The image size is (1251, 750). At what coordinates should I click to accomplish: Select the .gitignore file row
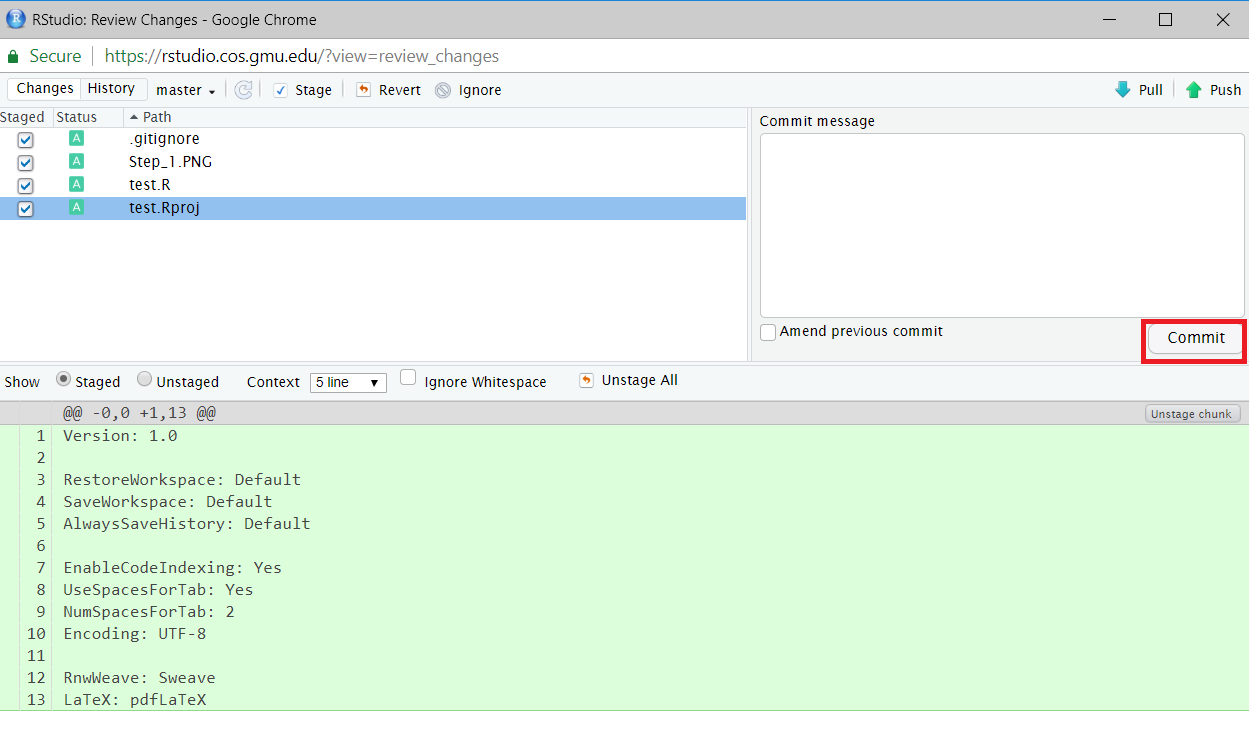tap(373, 139)
